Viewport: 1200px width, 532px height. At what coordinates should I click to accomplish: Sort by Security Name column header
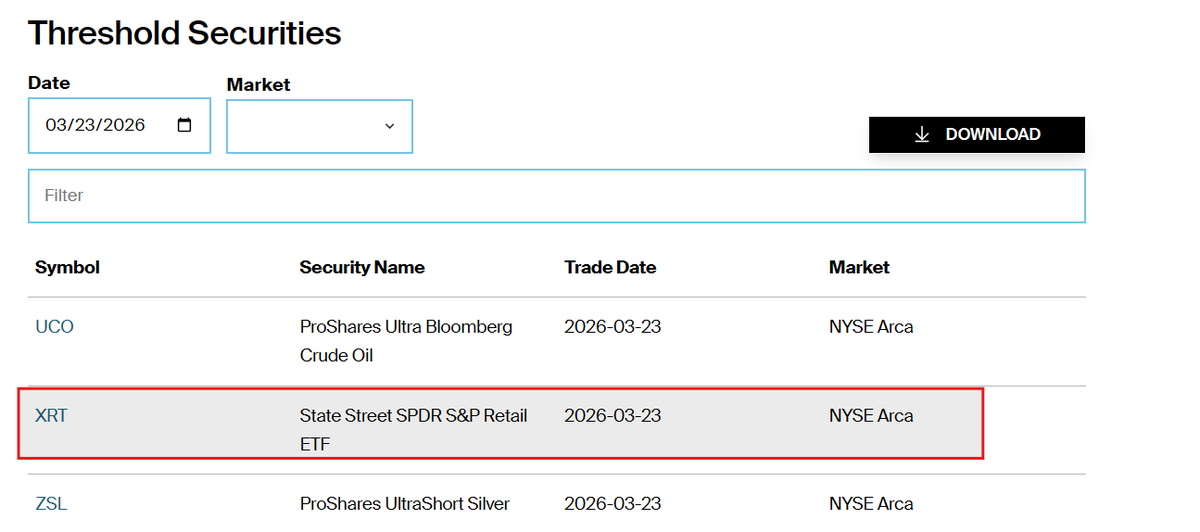pyautogui.click(x=362, y=267)
